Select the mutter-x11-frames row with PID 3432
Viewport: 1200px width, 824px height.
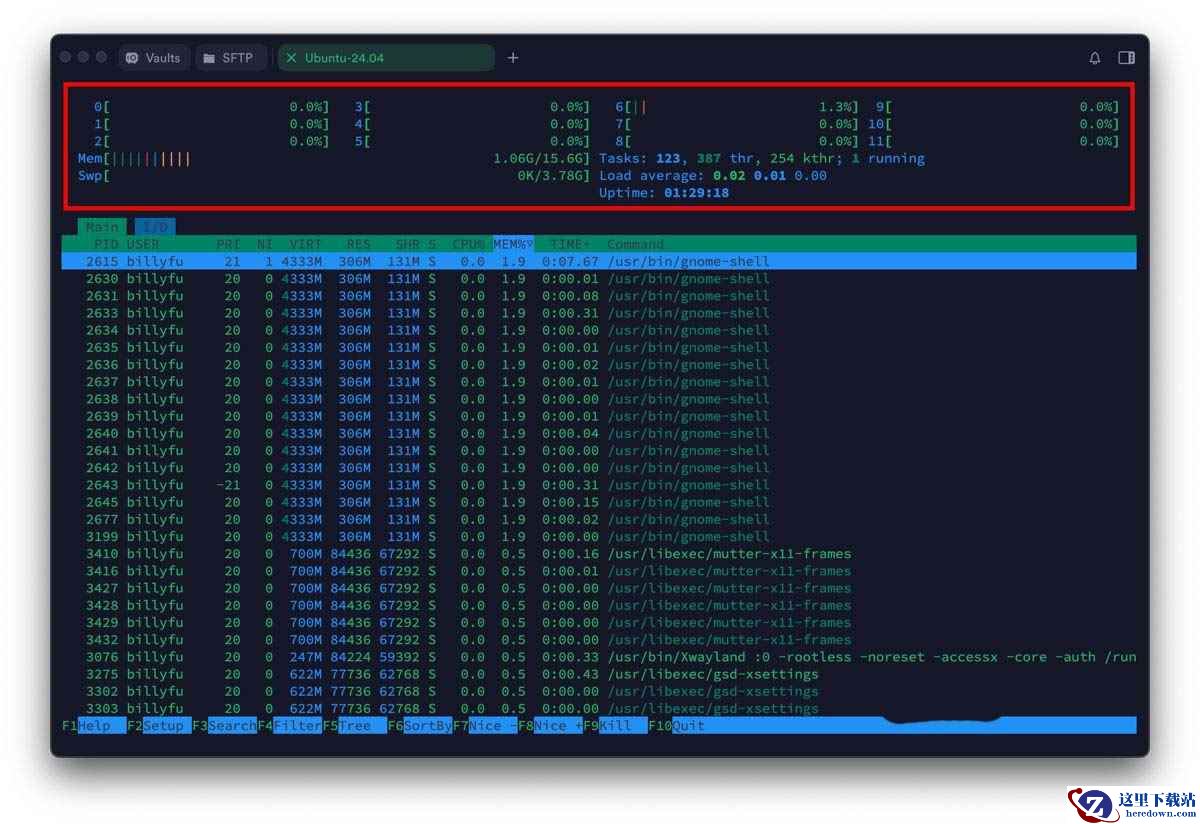point(599,640)
